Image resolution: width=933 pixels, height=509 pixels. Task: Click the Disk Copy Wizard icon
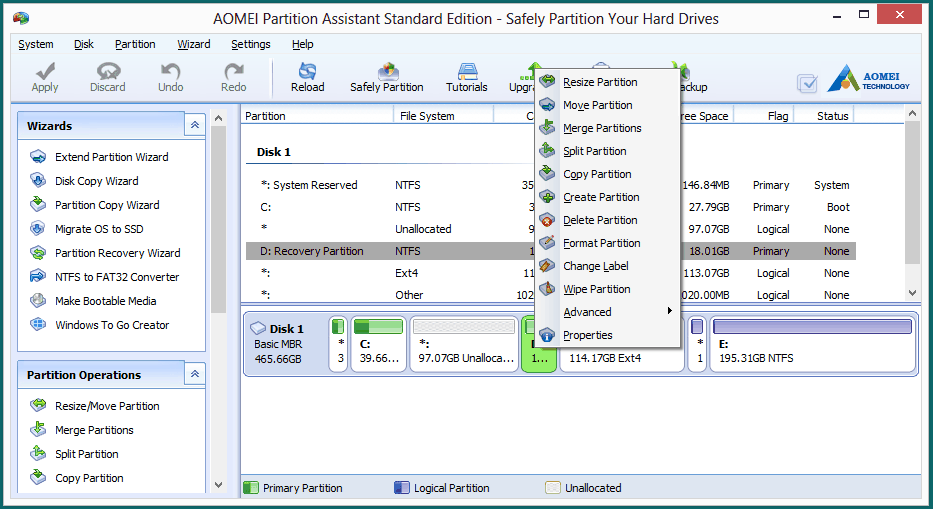(38, 180)
